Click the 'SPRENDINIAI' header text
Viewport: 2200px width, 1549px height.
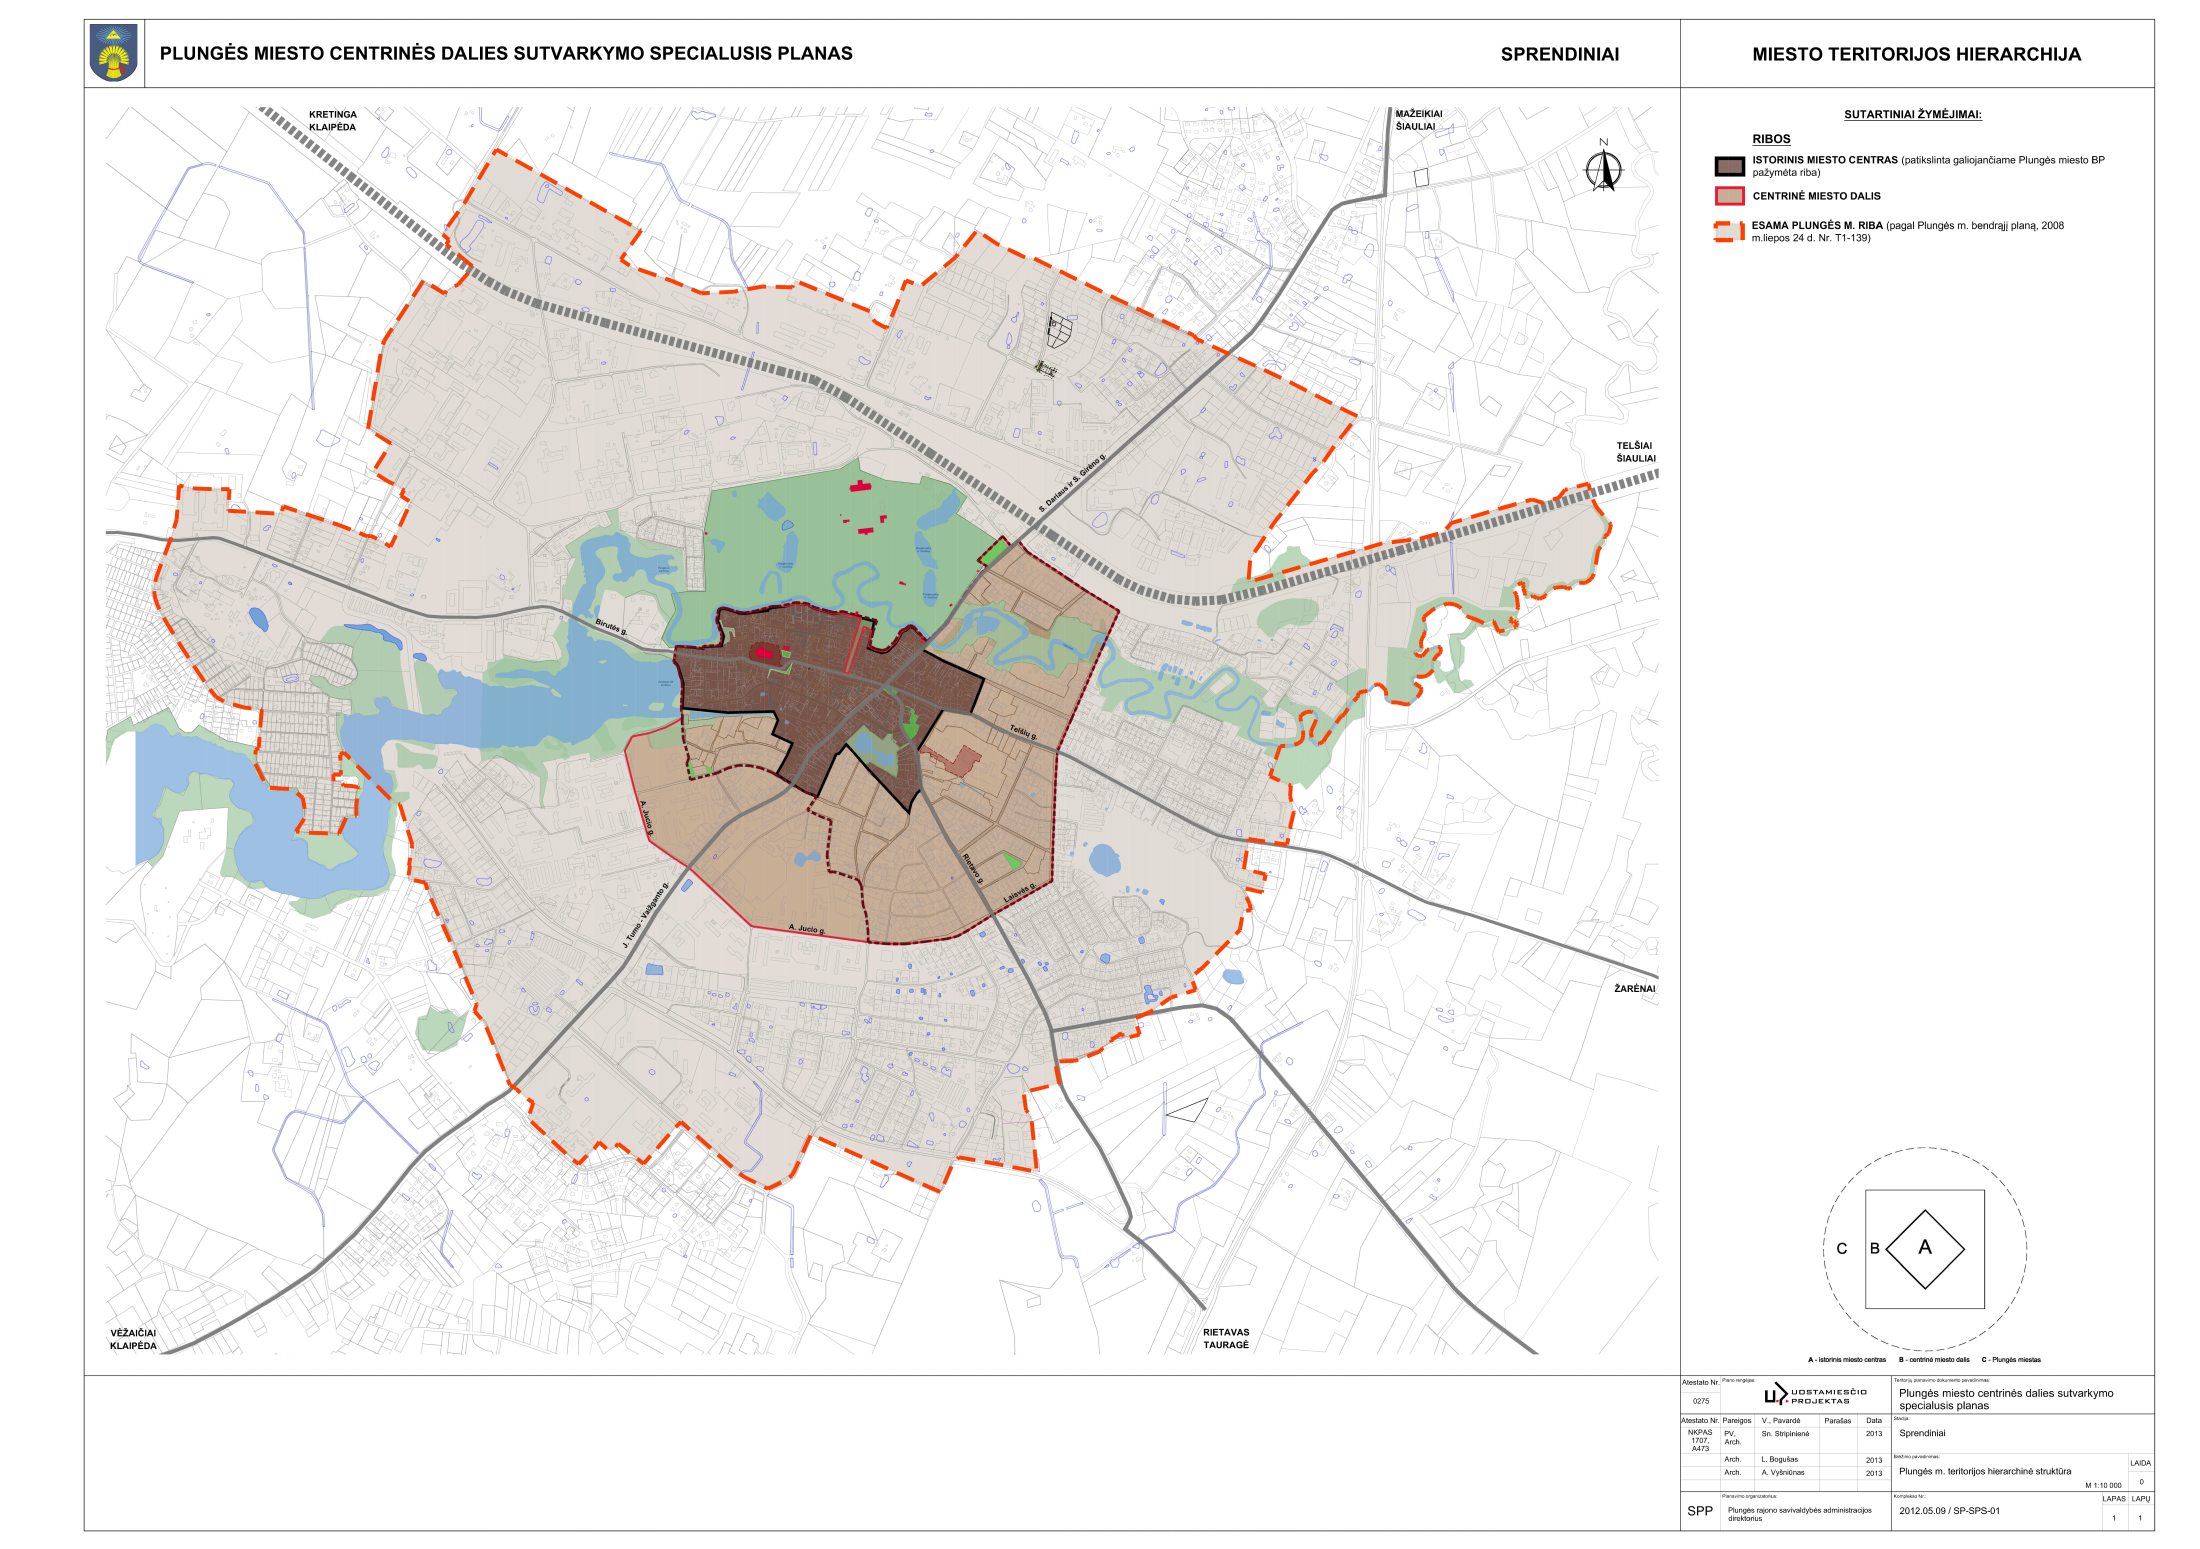[1559, 55]
